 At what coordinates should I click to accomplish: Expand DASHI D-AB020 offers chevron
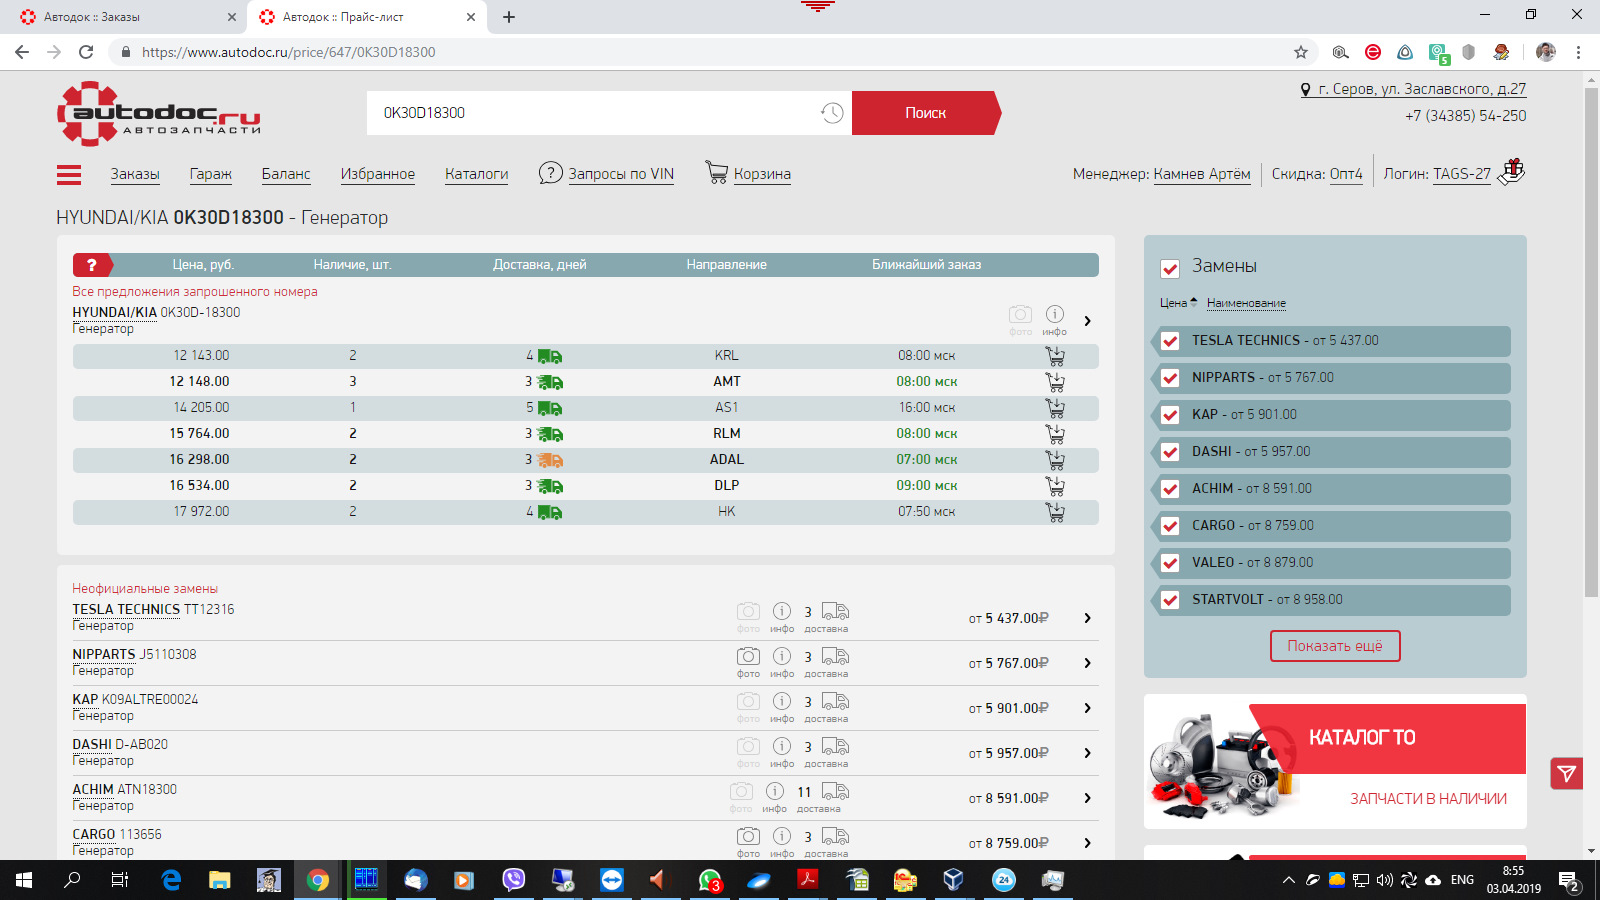pos(1088,753)
